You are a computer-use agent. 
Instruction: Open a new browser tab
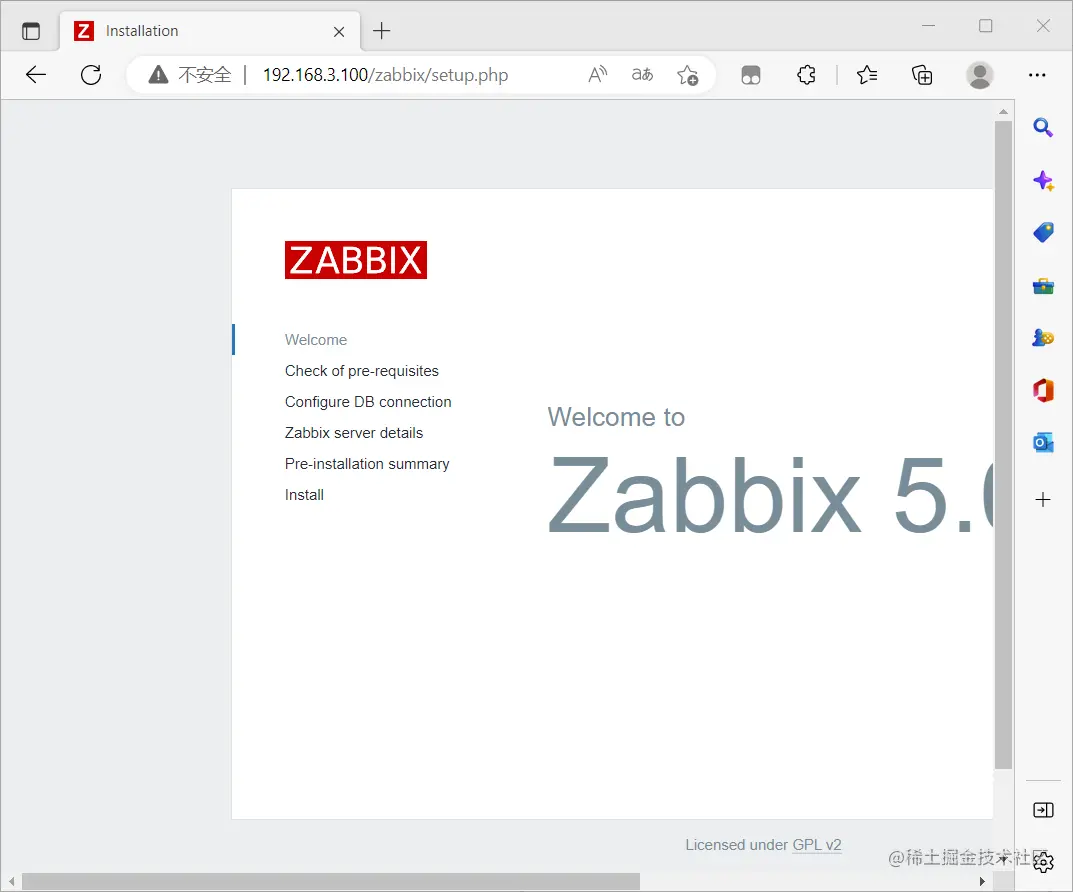(x=381, y=31)
